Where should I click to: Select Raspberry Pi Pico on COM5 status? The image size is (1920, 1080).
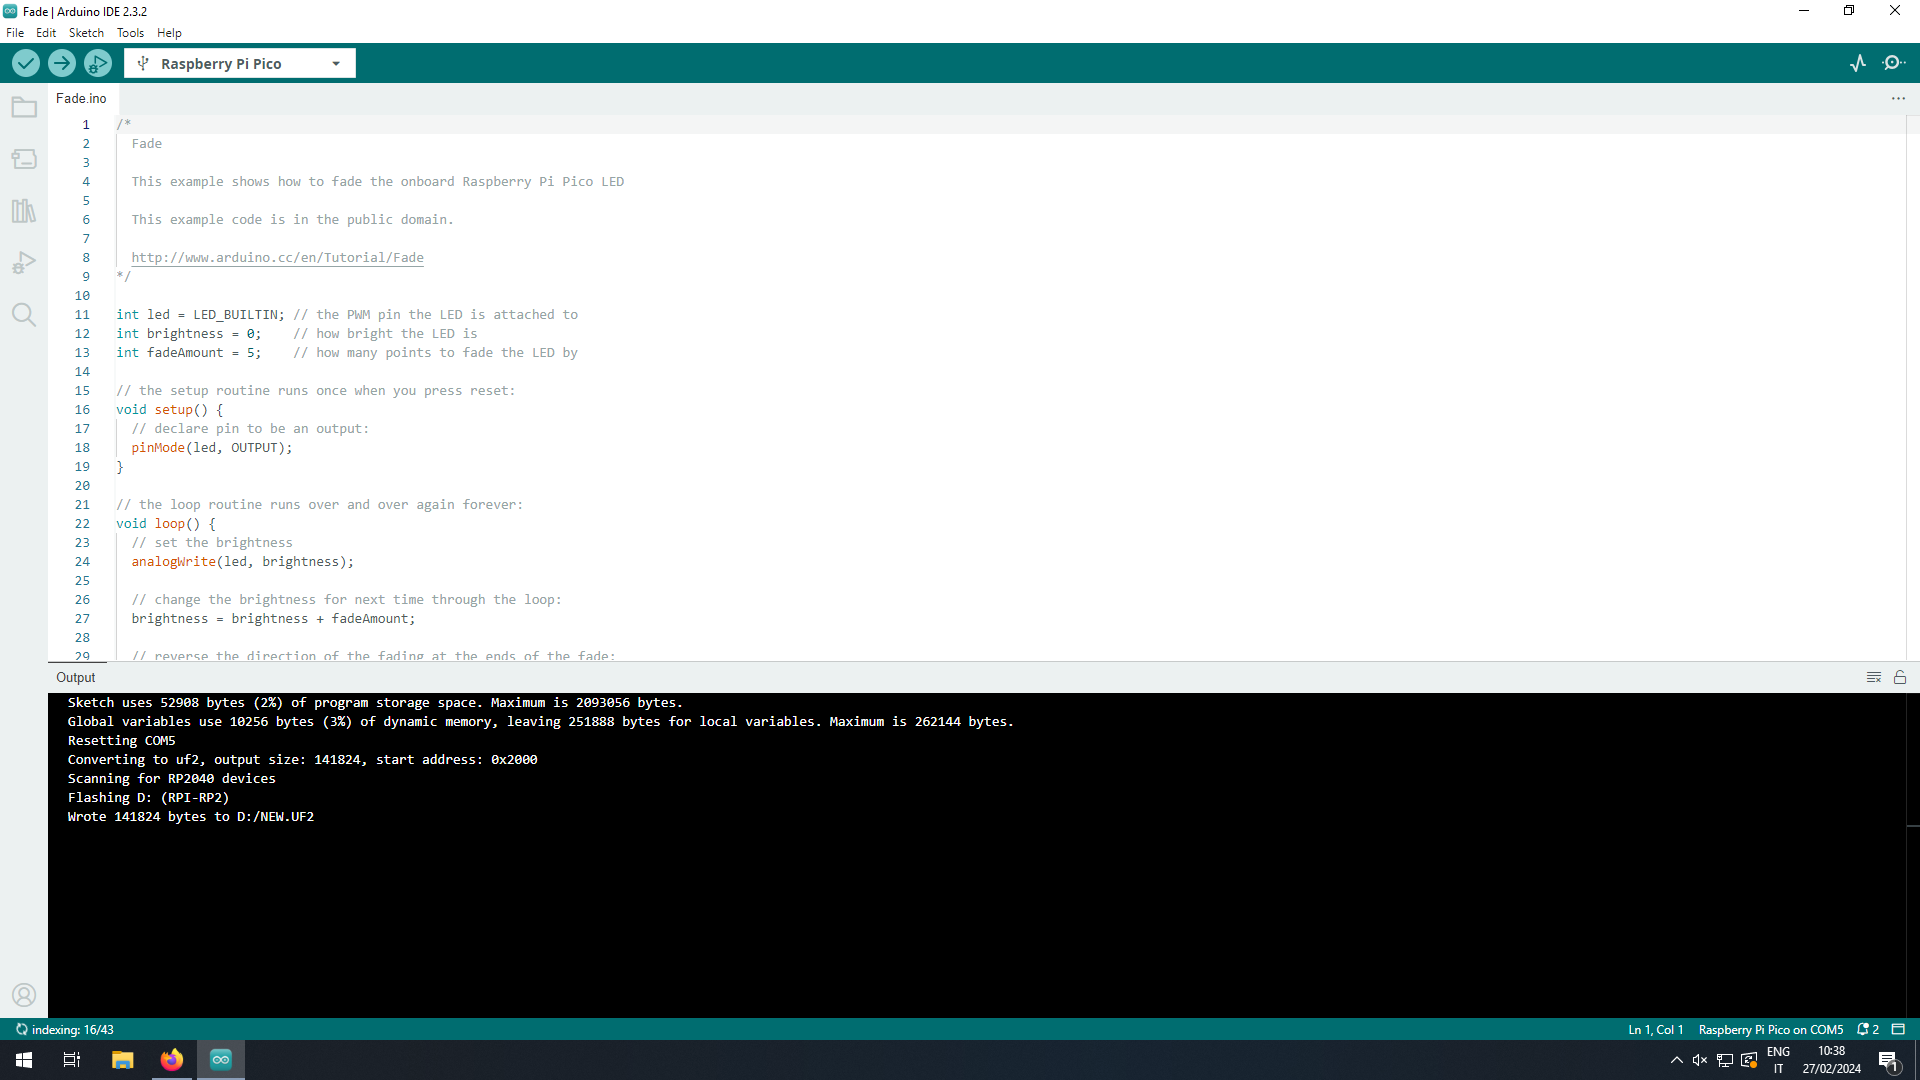coord(1771,1030)
